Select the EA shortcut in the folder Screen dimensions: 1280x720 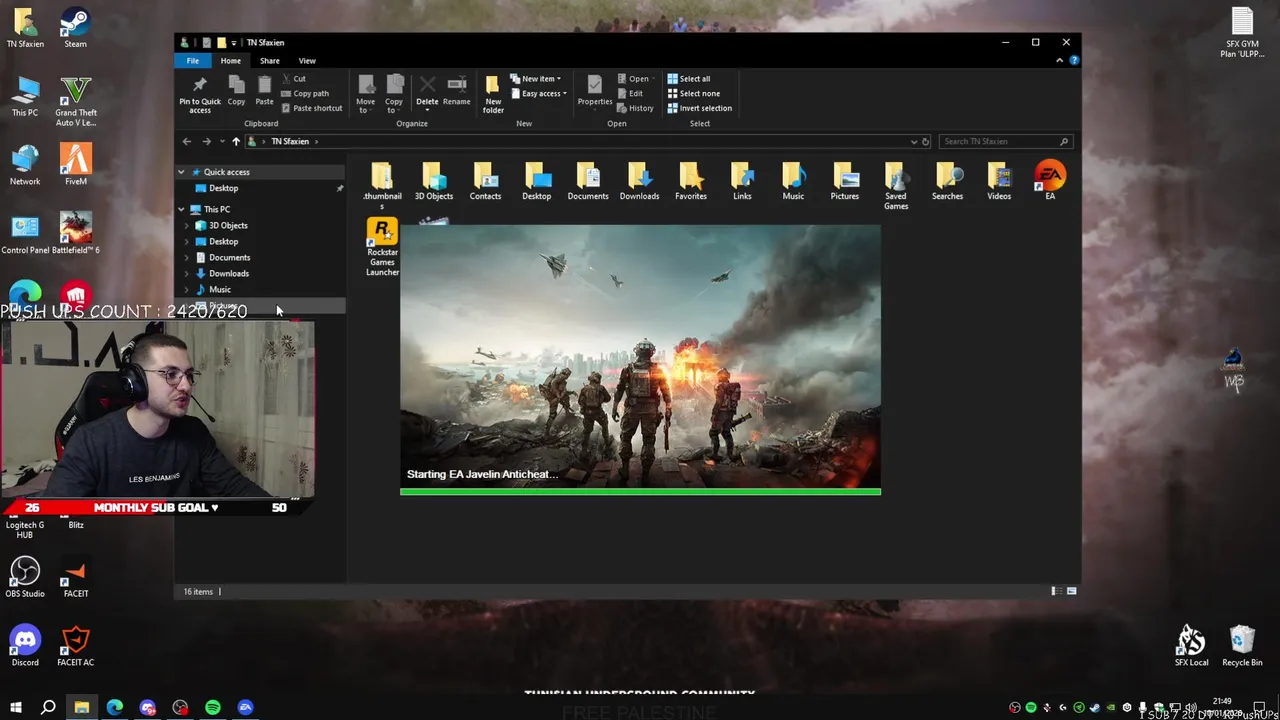[1050, 182]
